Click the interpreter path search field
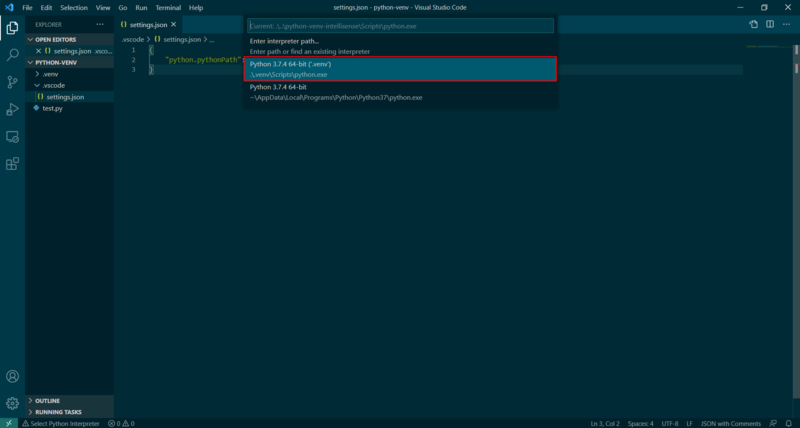The image size is (800, 428). [400, 26]
